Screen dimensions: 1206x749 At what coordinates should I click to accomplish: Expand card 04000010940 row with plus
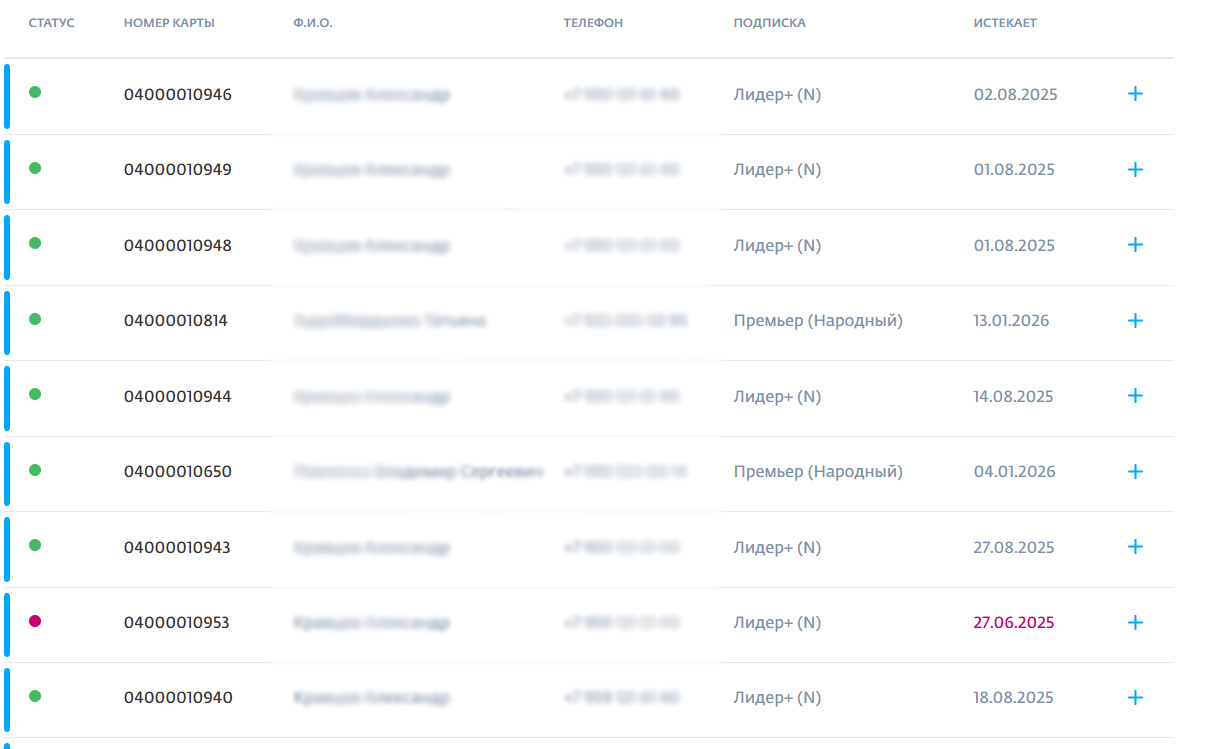click(1135, 698)
